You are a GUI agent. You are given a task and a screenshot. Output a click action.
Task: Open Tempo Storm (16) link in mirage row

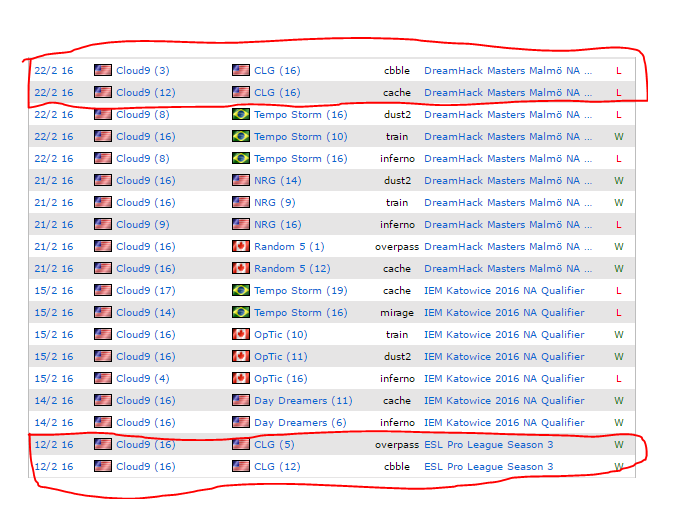301,313
